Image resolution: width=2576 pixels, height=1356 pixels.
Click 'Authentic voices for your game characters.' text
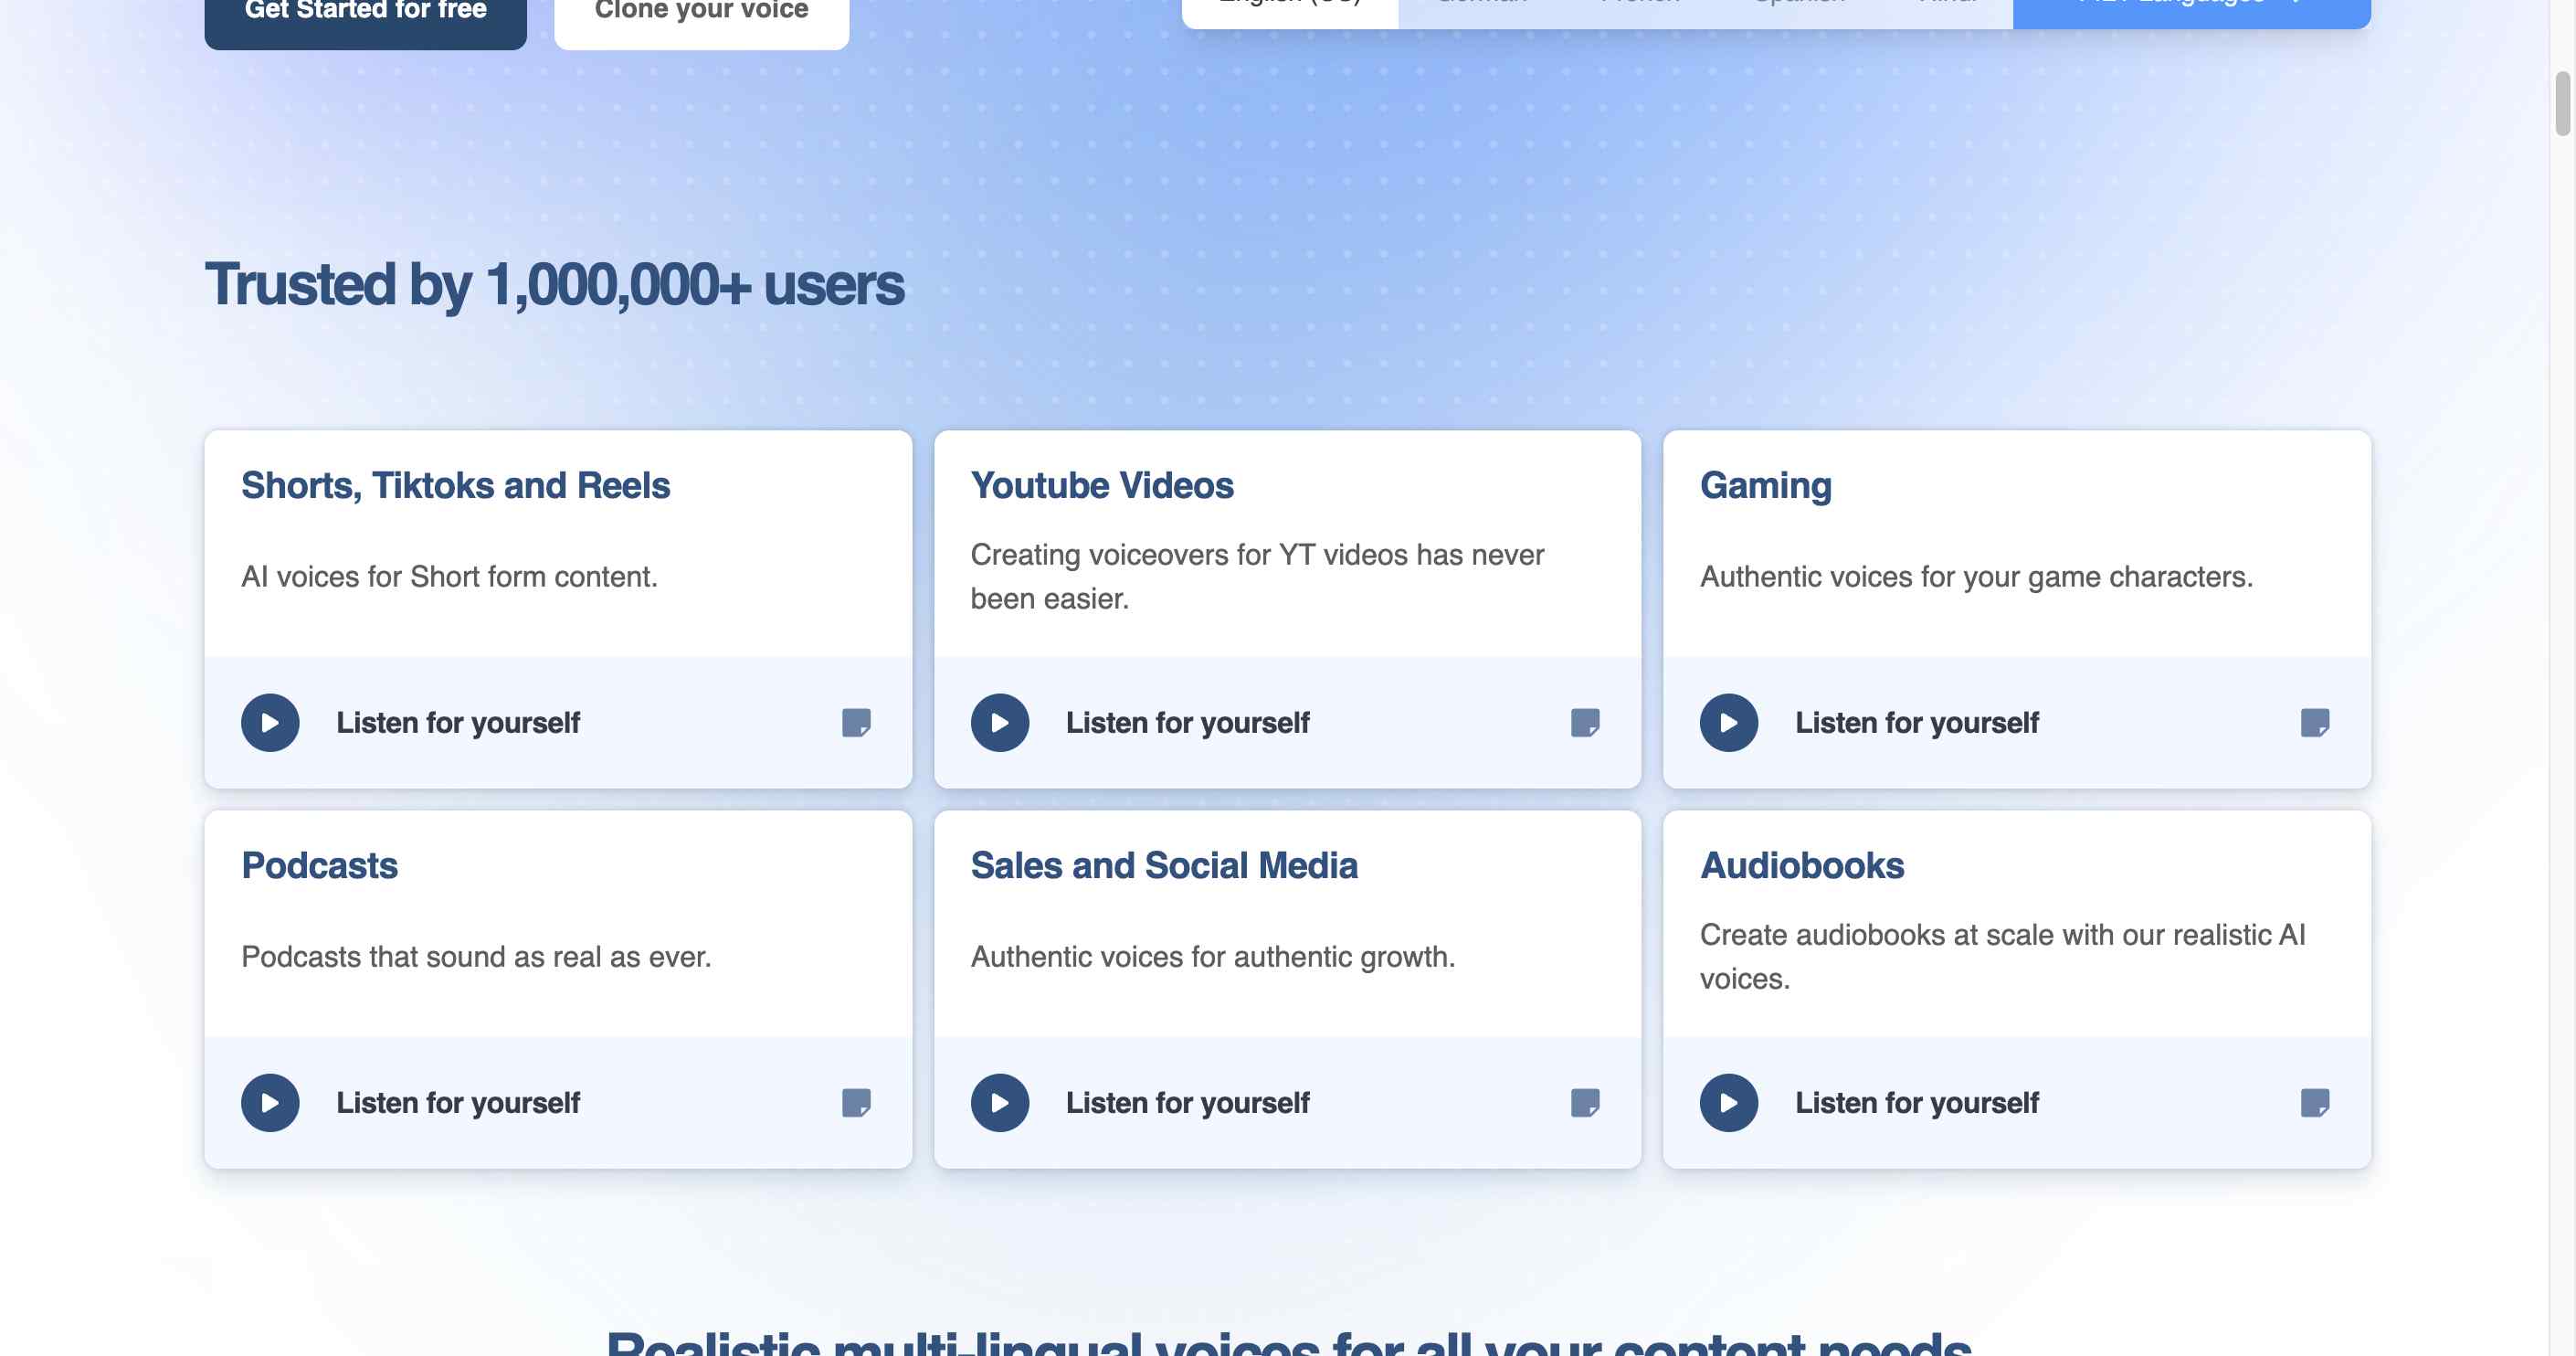click(x=1977, y=577)
